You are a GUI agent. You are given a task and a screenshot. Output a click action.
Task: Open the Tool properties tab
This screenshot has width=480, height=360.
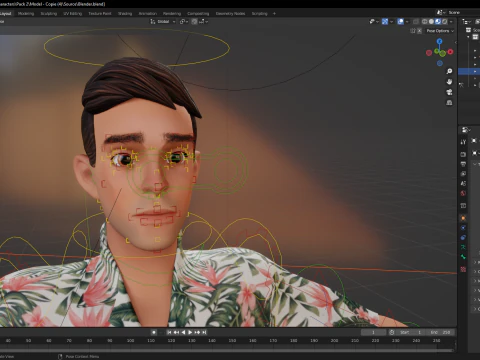point(463,142)
